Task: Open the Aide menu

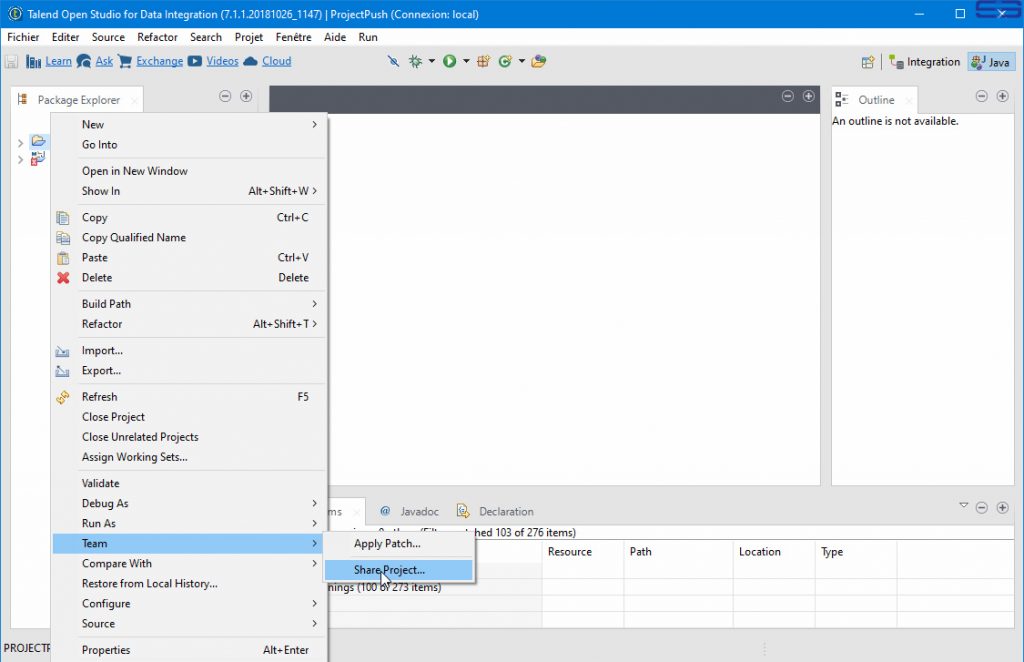Action: 335,37
